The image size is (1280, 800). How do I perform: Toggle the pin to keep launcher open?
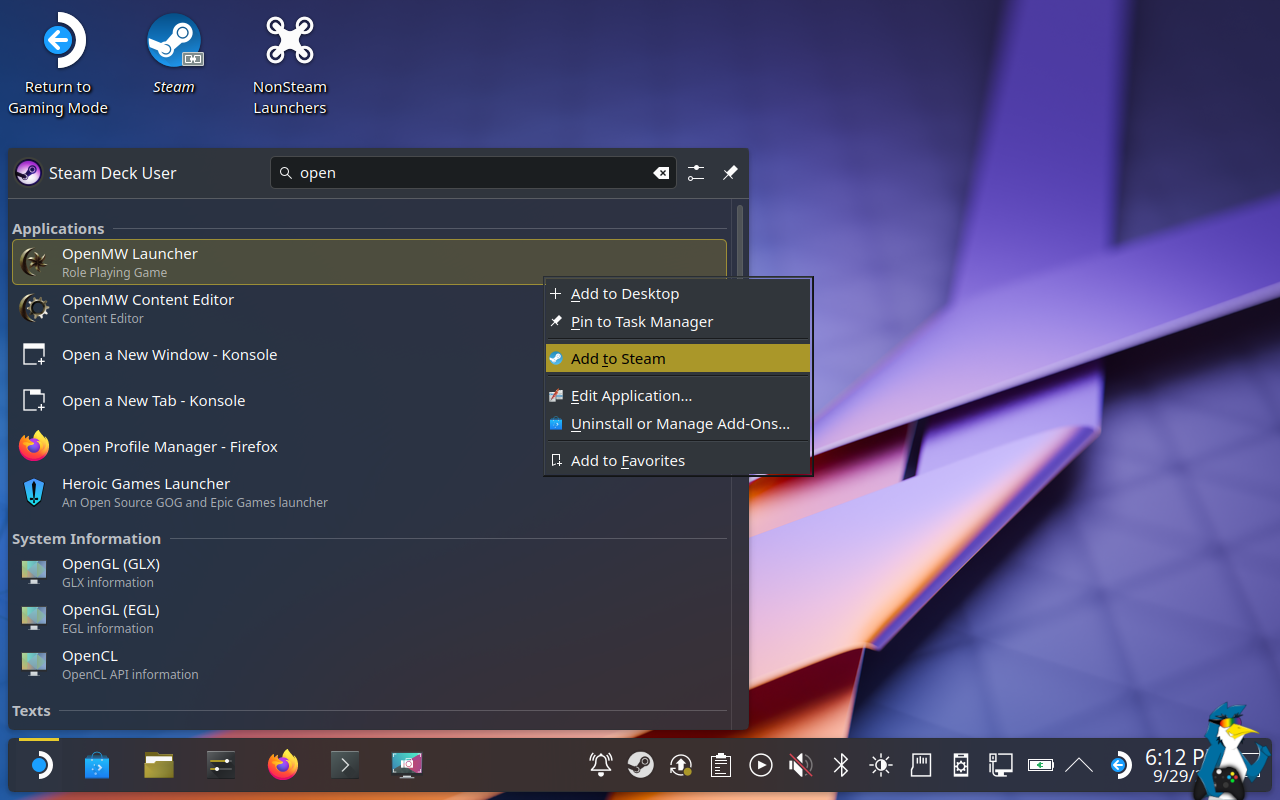tap(730, 173)
